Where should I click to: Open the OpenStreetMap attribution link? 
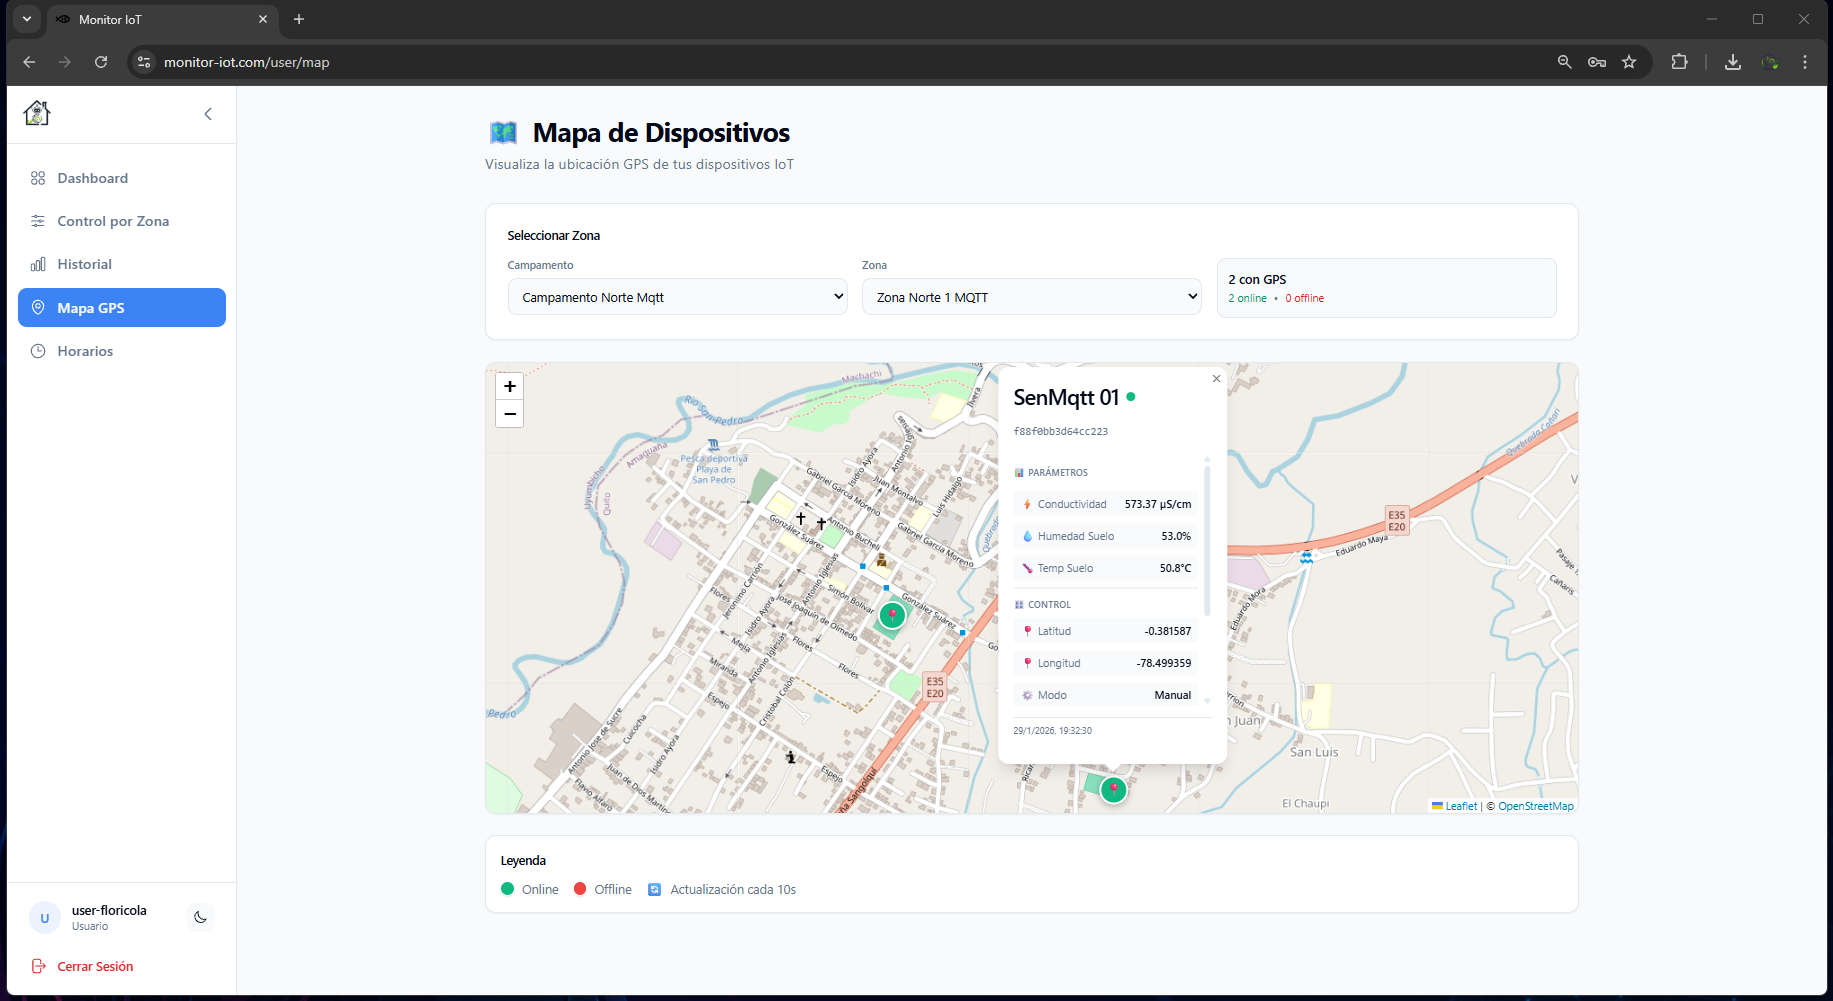coord(1535,806)
